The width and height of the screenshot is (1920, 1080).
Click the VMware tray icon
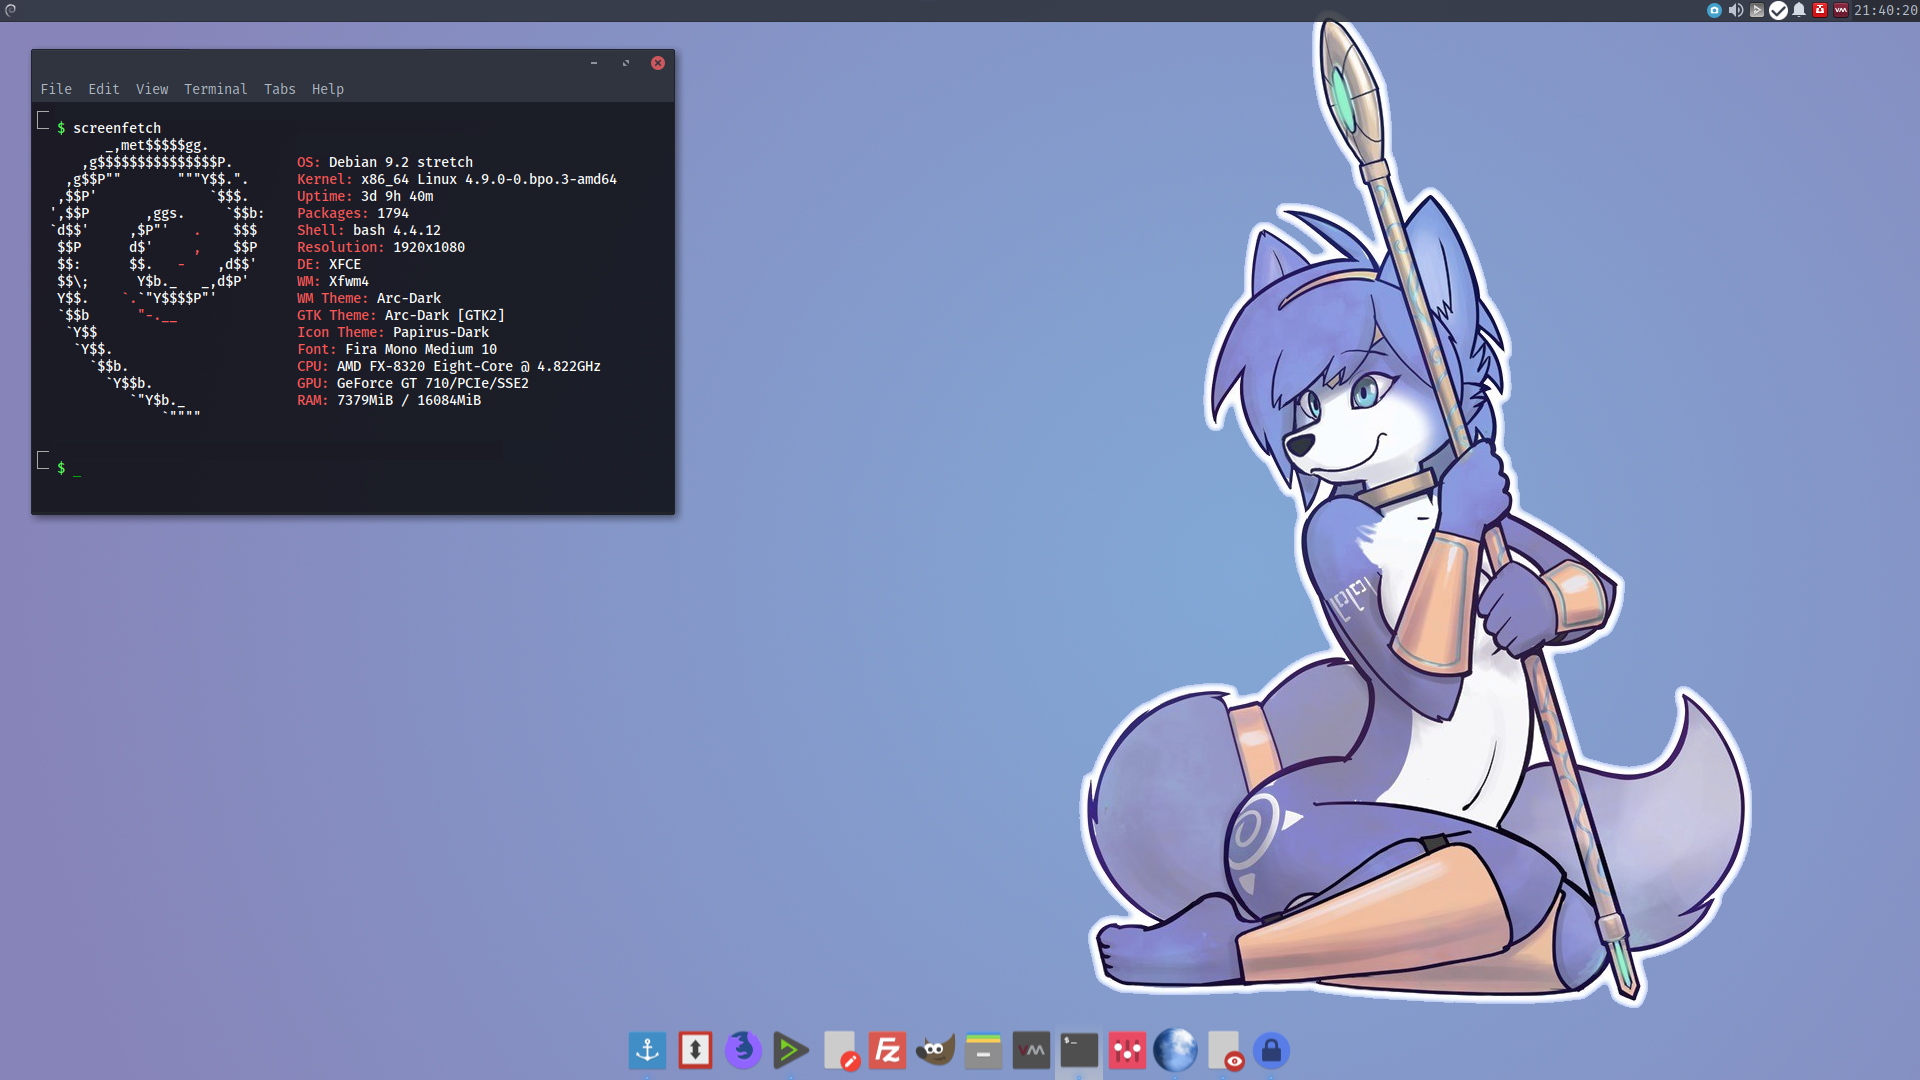click(1841, 10)
